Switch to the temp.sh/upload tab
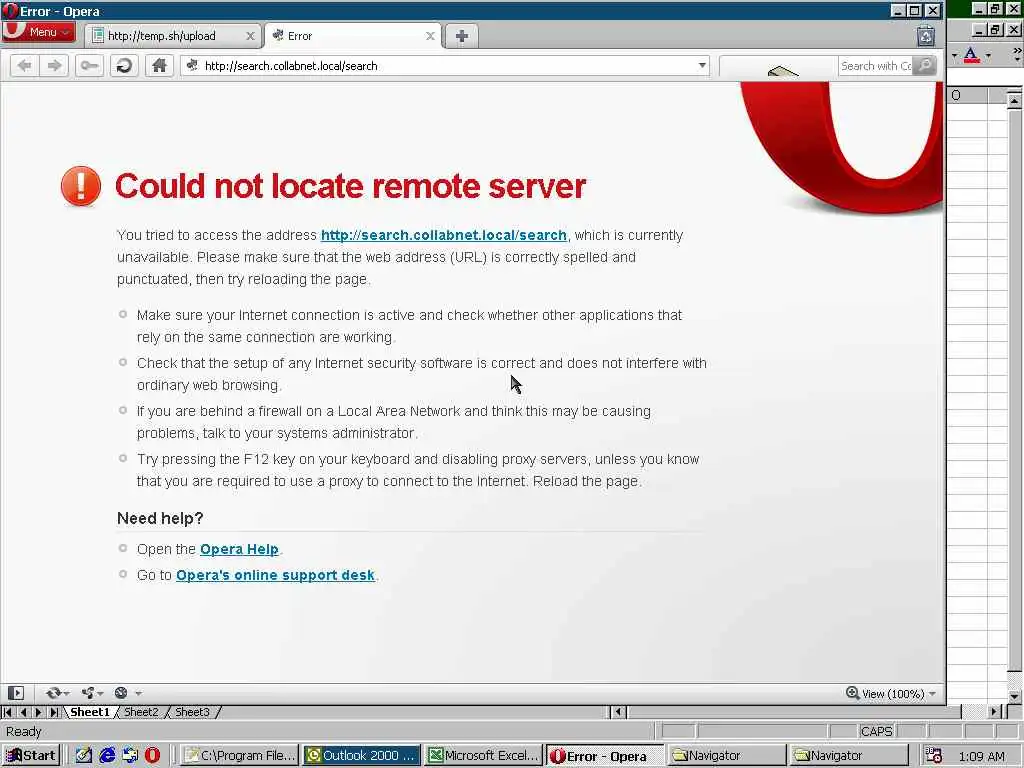 pyautogui.click(x=173, y=36)
